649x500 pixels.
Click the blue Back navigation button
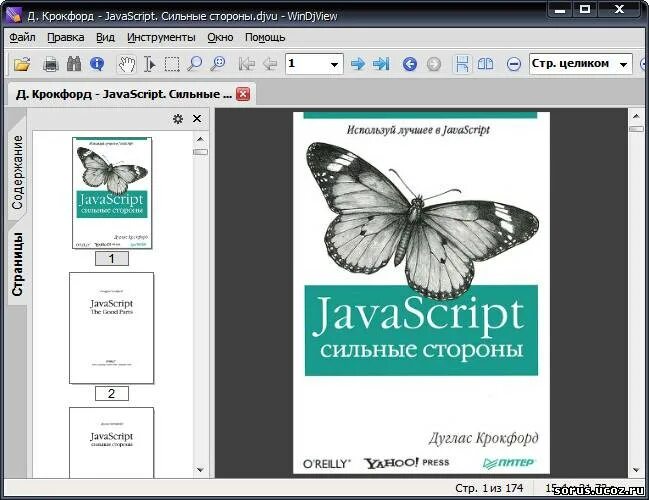410,64
